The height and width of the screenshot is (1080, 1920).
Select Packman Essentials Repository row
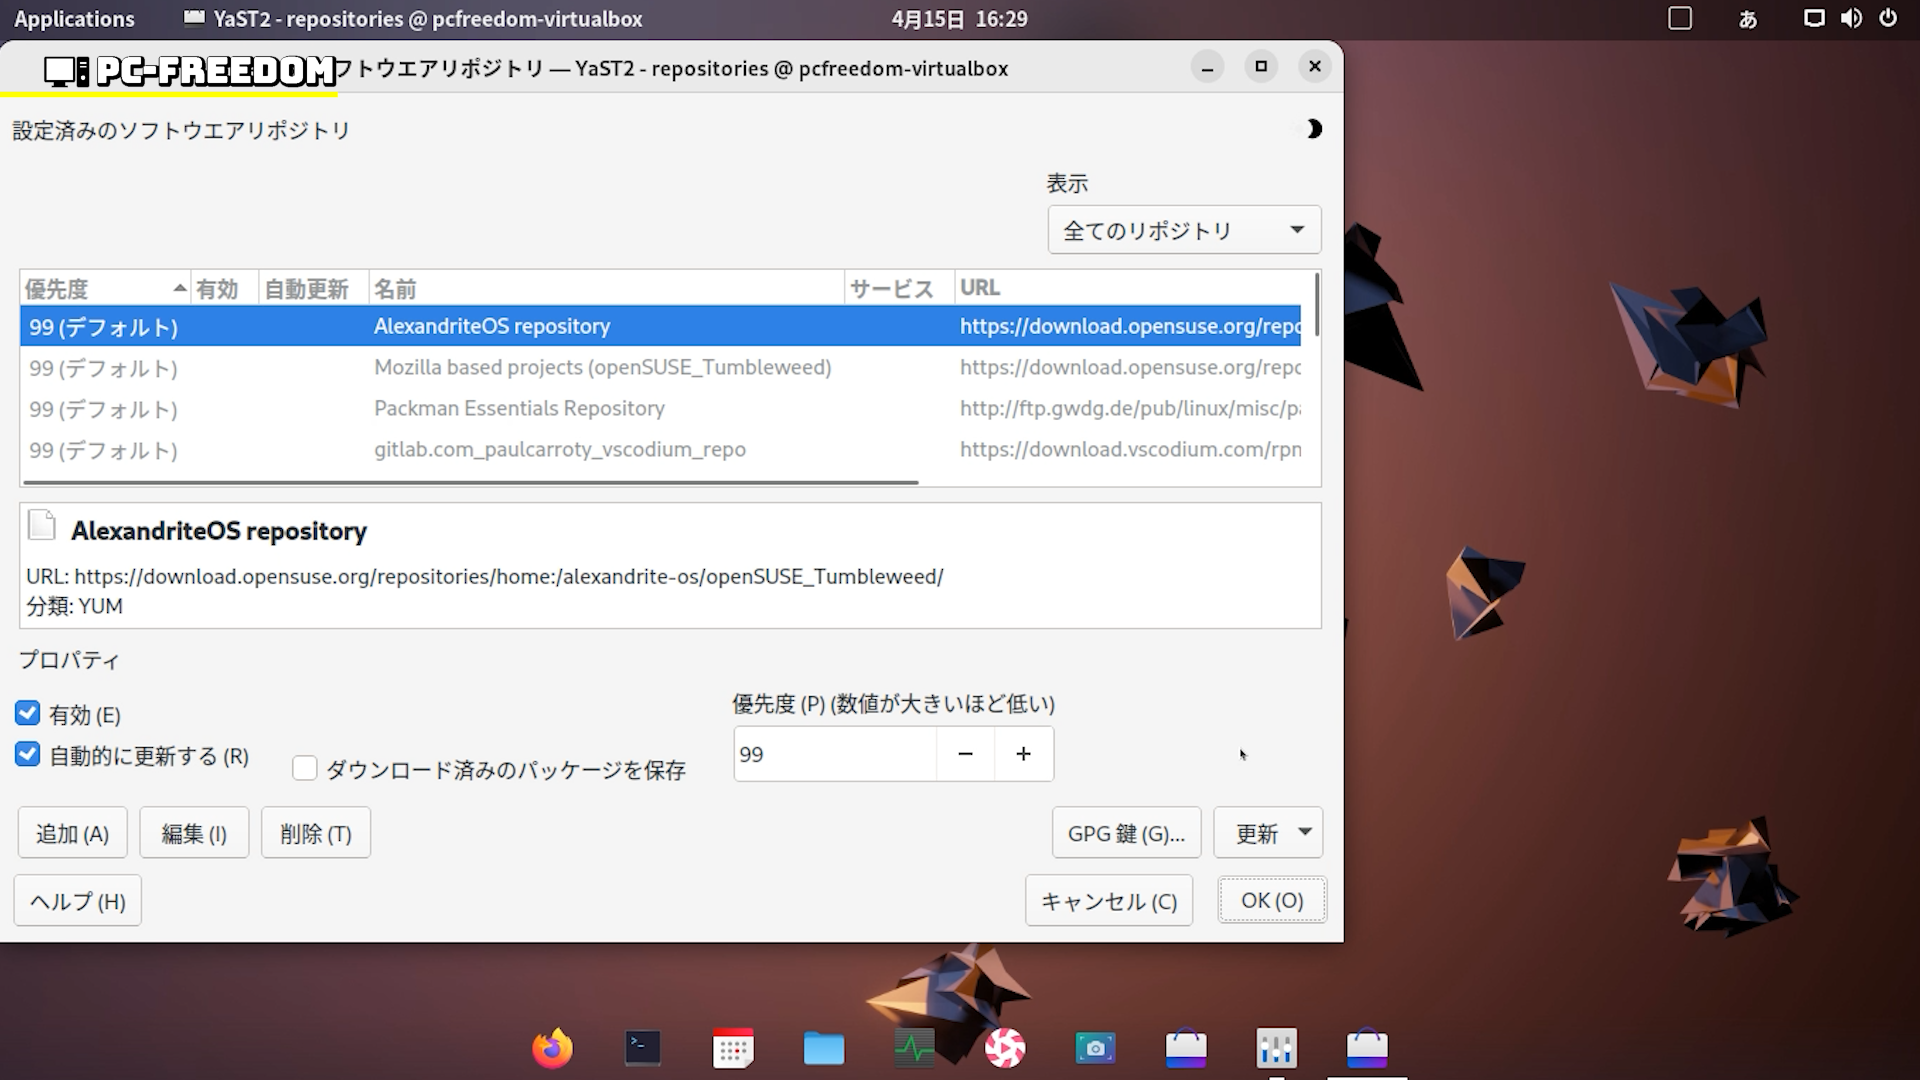pos(519,408)
